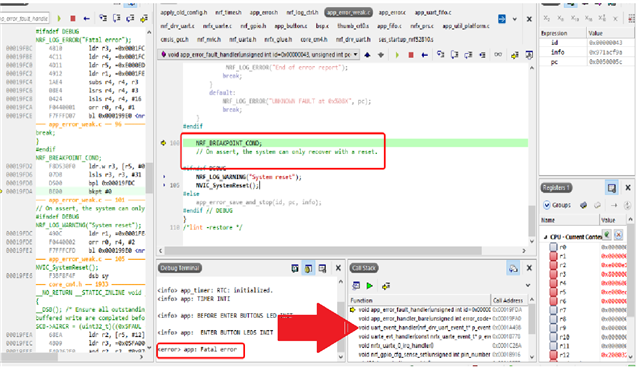Switch to app_error.h tab
This screenshot has height=369, width=639.
coord(264,13)
